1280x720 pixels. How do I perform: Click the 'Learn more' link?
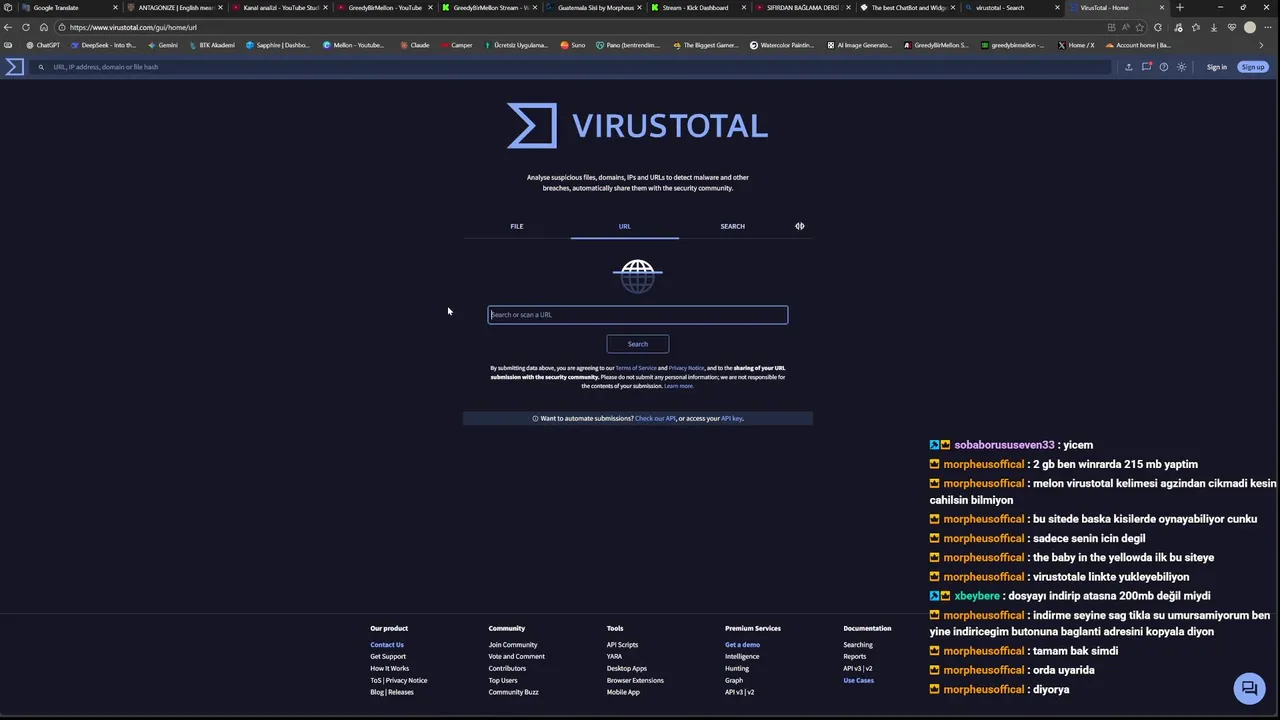(678, 386)
